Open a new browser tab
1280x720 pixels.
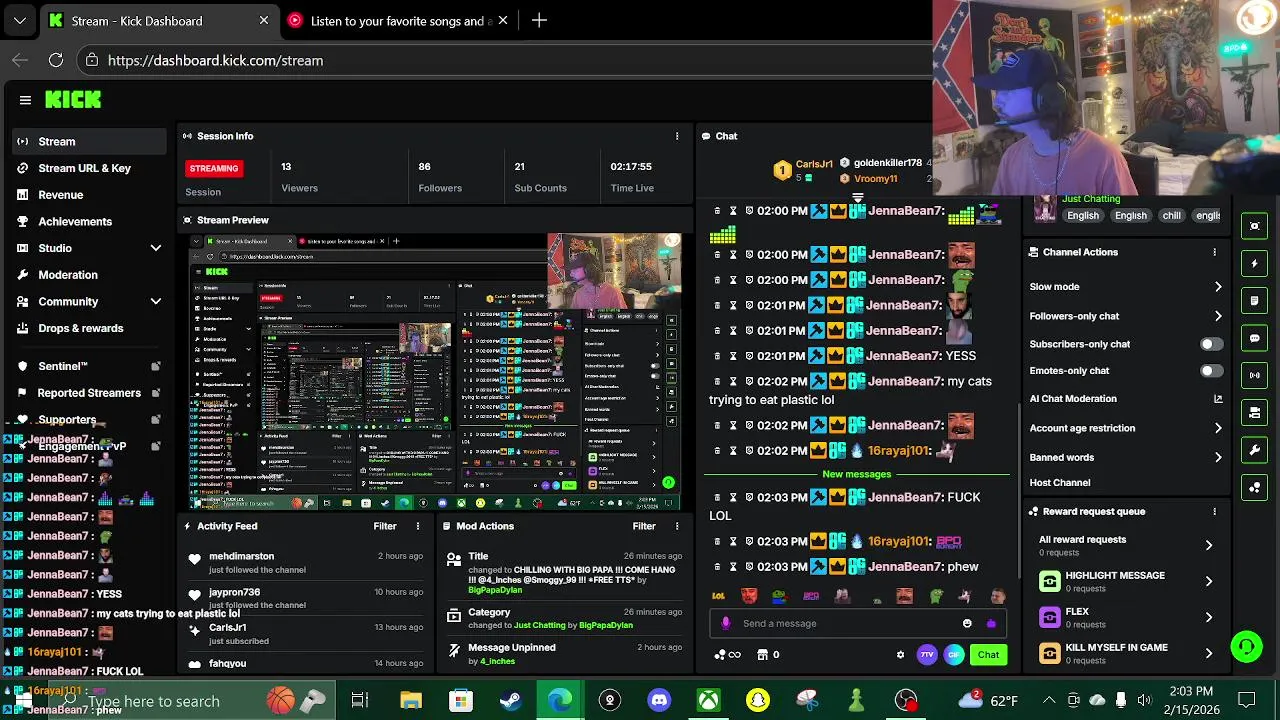539,20
